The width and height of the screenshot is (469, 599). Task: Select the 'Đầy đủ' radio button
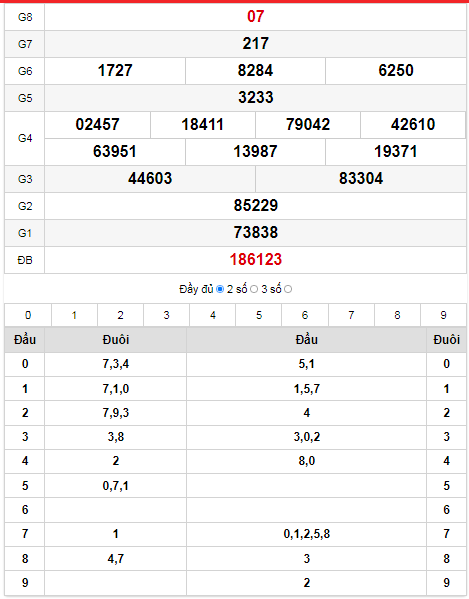(x=220, y=289)
